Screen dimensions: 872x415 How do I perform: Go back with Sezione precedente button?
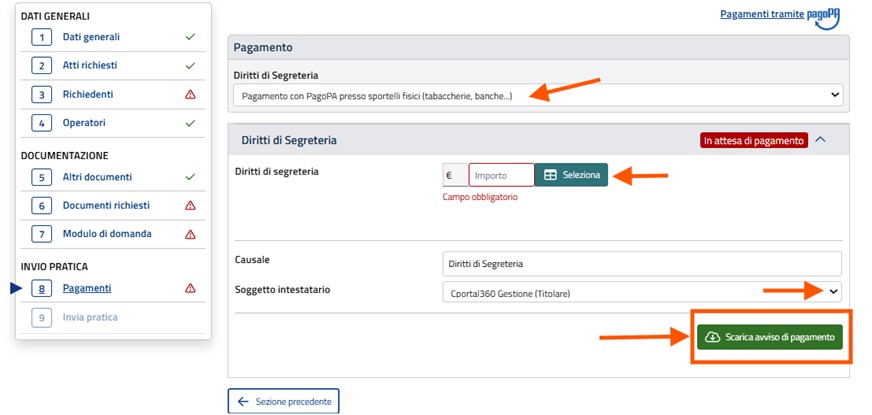(x=283, y=401)
